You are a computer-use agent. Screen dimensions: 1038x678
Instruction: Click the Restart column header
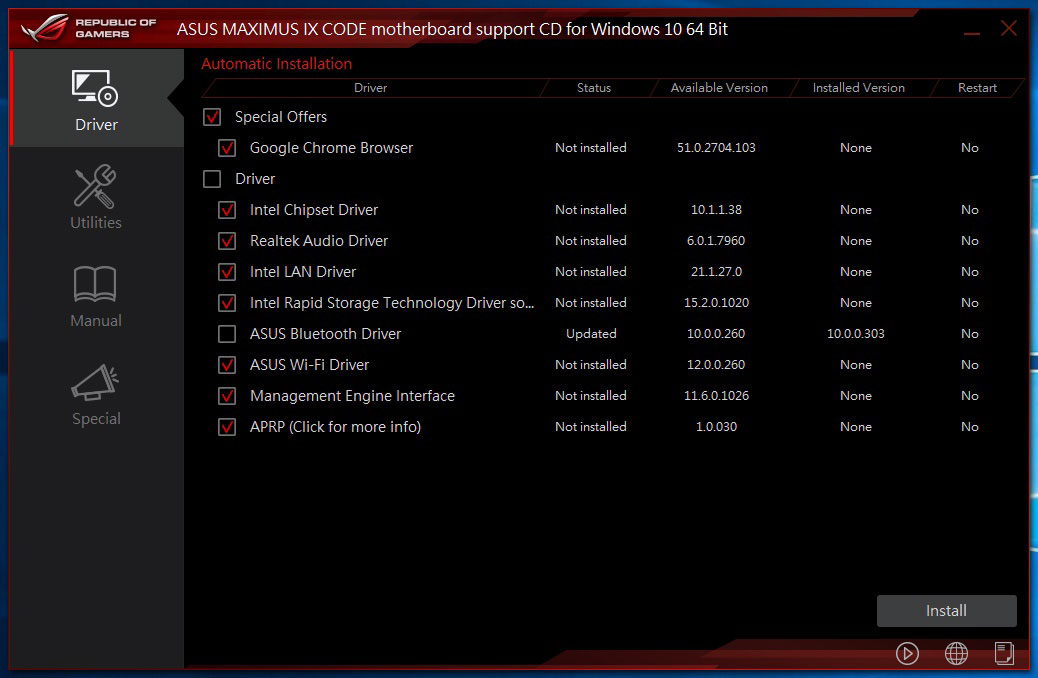977,87
